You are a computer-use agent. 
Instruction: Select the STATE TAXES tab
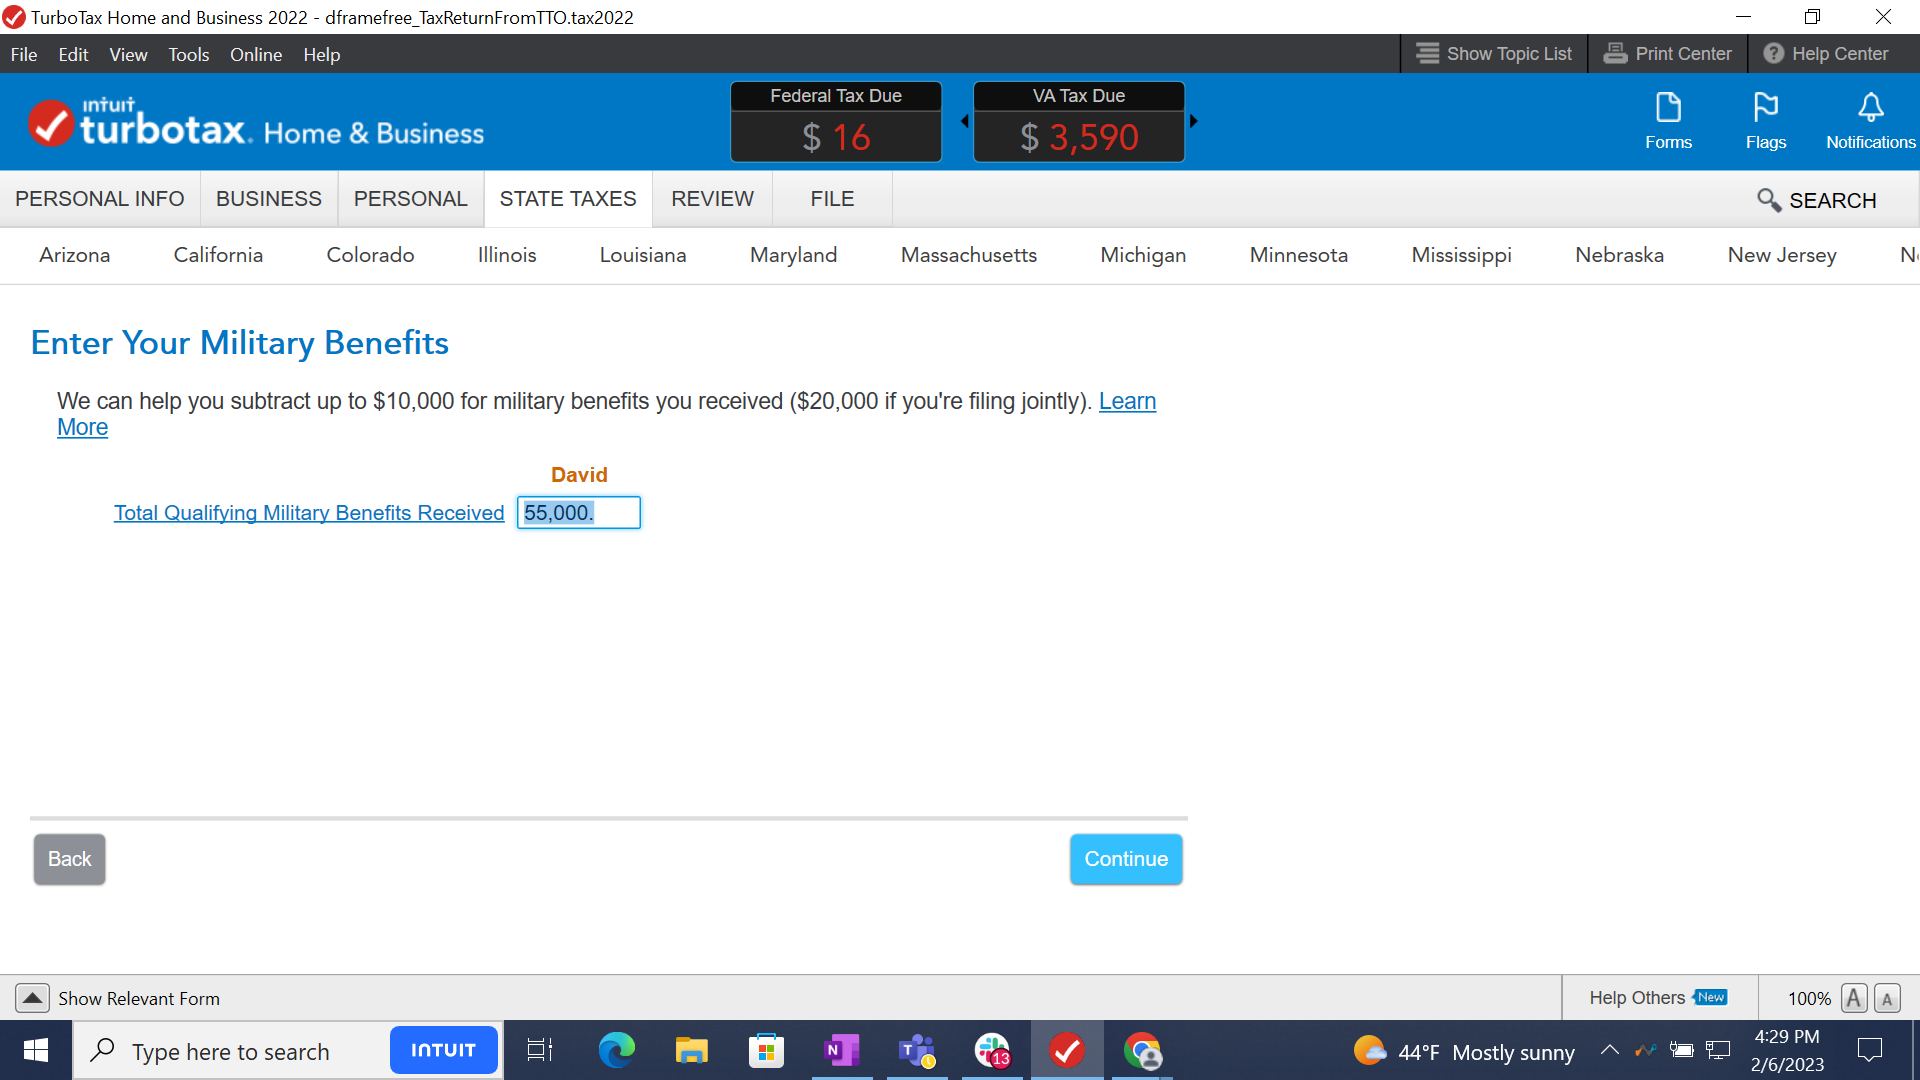(568, 199)
